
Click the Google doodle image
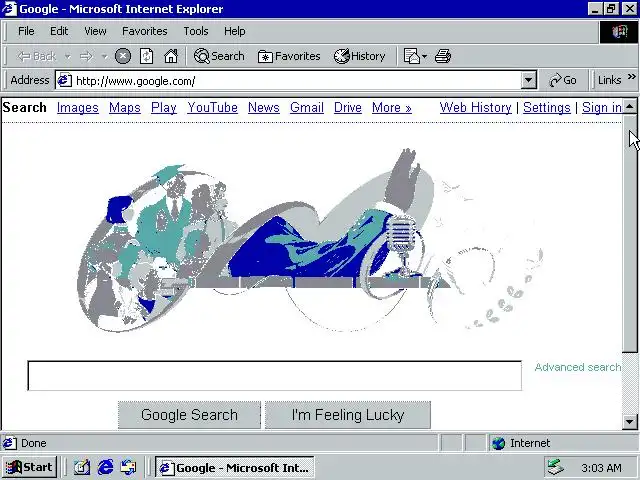310,241
